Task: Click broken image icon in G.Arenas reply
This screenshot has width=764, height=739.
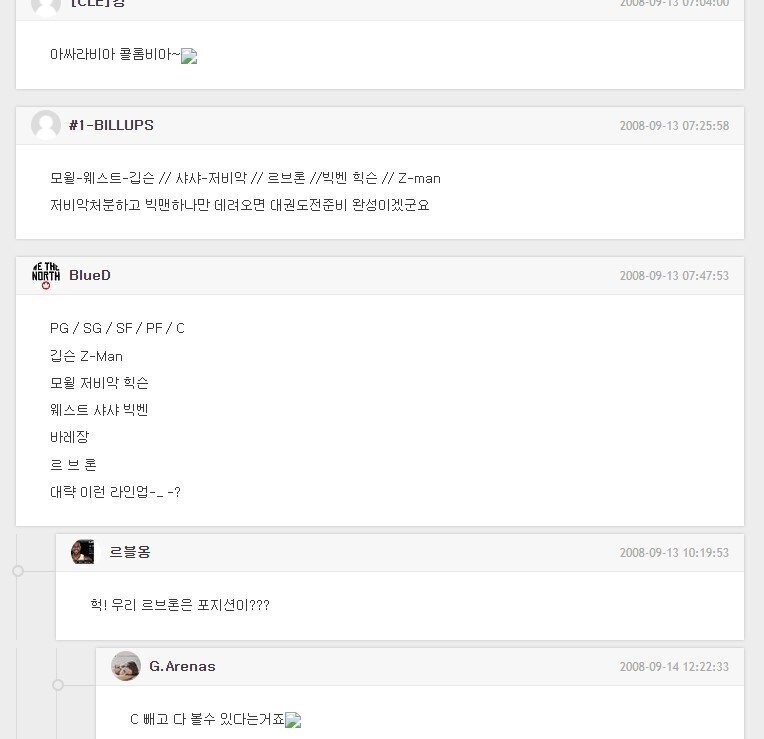Action: coord(294,720)
